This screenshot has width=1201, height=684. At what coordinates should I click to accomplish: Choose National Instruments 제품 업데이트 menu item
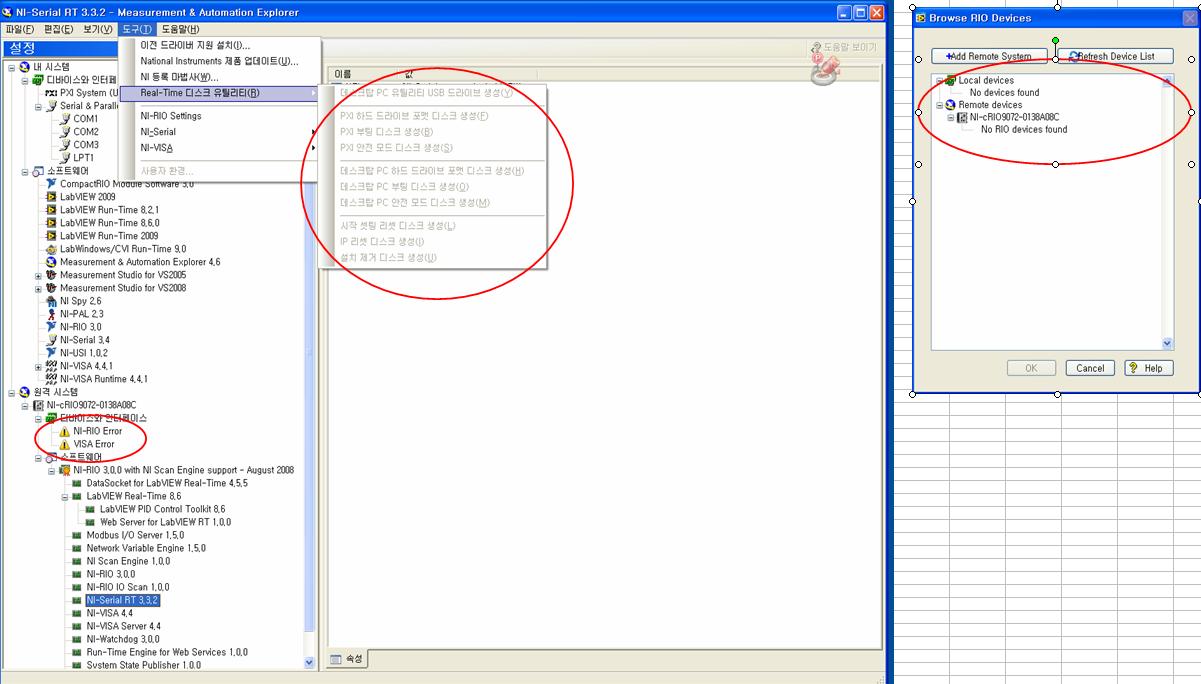pos(219,61)
